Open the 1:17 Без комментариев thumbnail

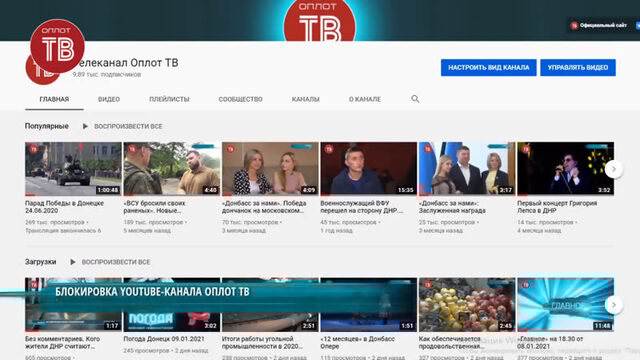tap(73, 304)
